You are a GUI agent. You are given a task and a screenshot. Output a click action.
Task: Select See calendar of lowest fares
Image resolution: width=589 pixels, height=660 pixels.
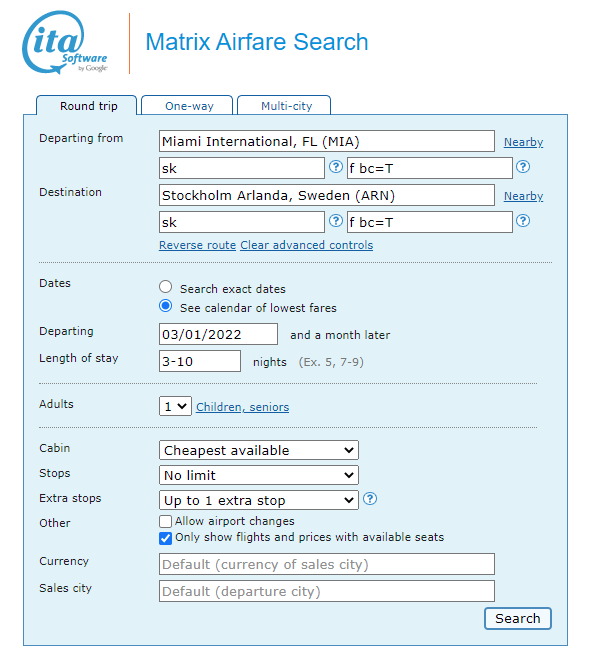point(165,306)
